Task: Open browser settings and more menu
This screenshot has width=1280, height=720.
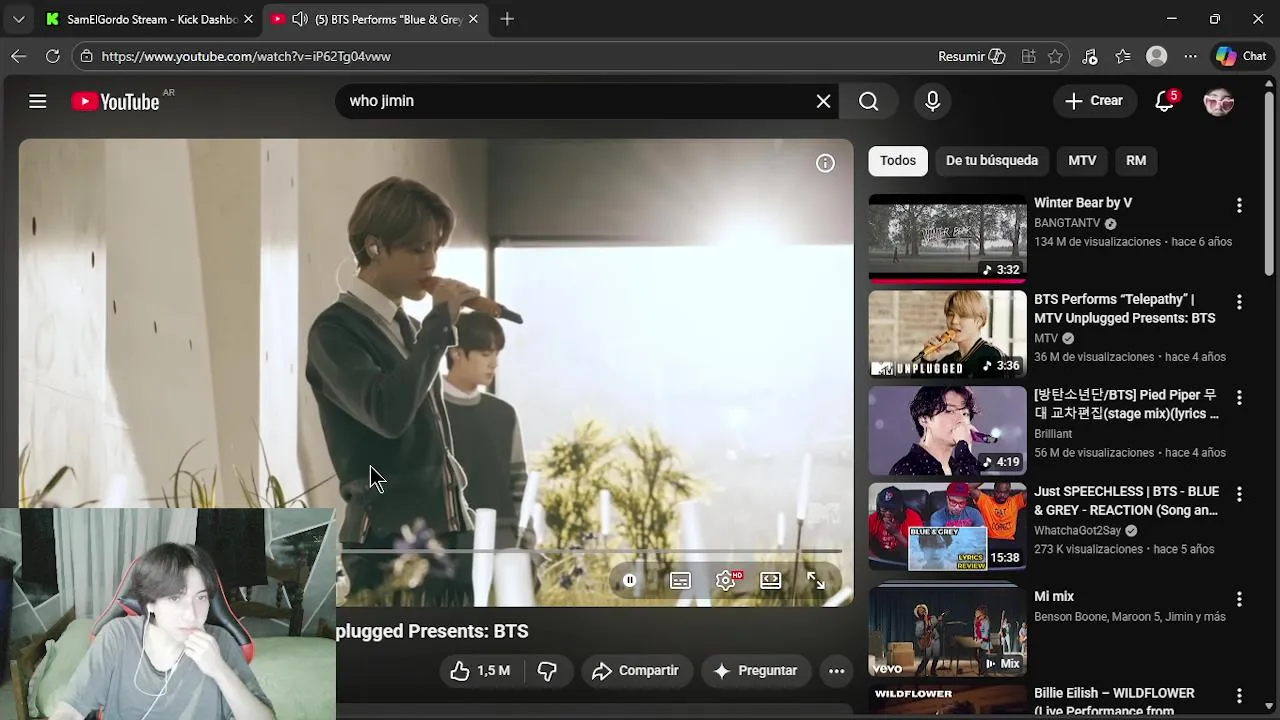Action: (1190, 57)
